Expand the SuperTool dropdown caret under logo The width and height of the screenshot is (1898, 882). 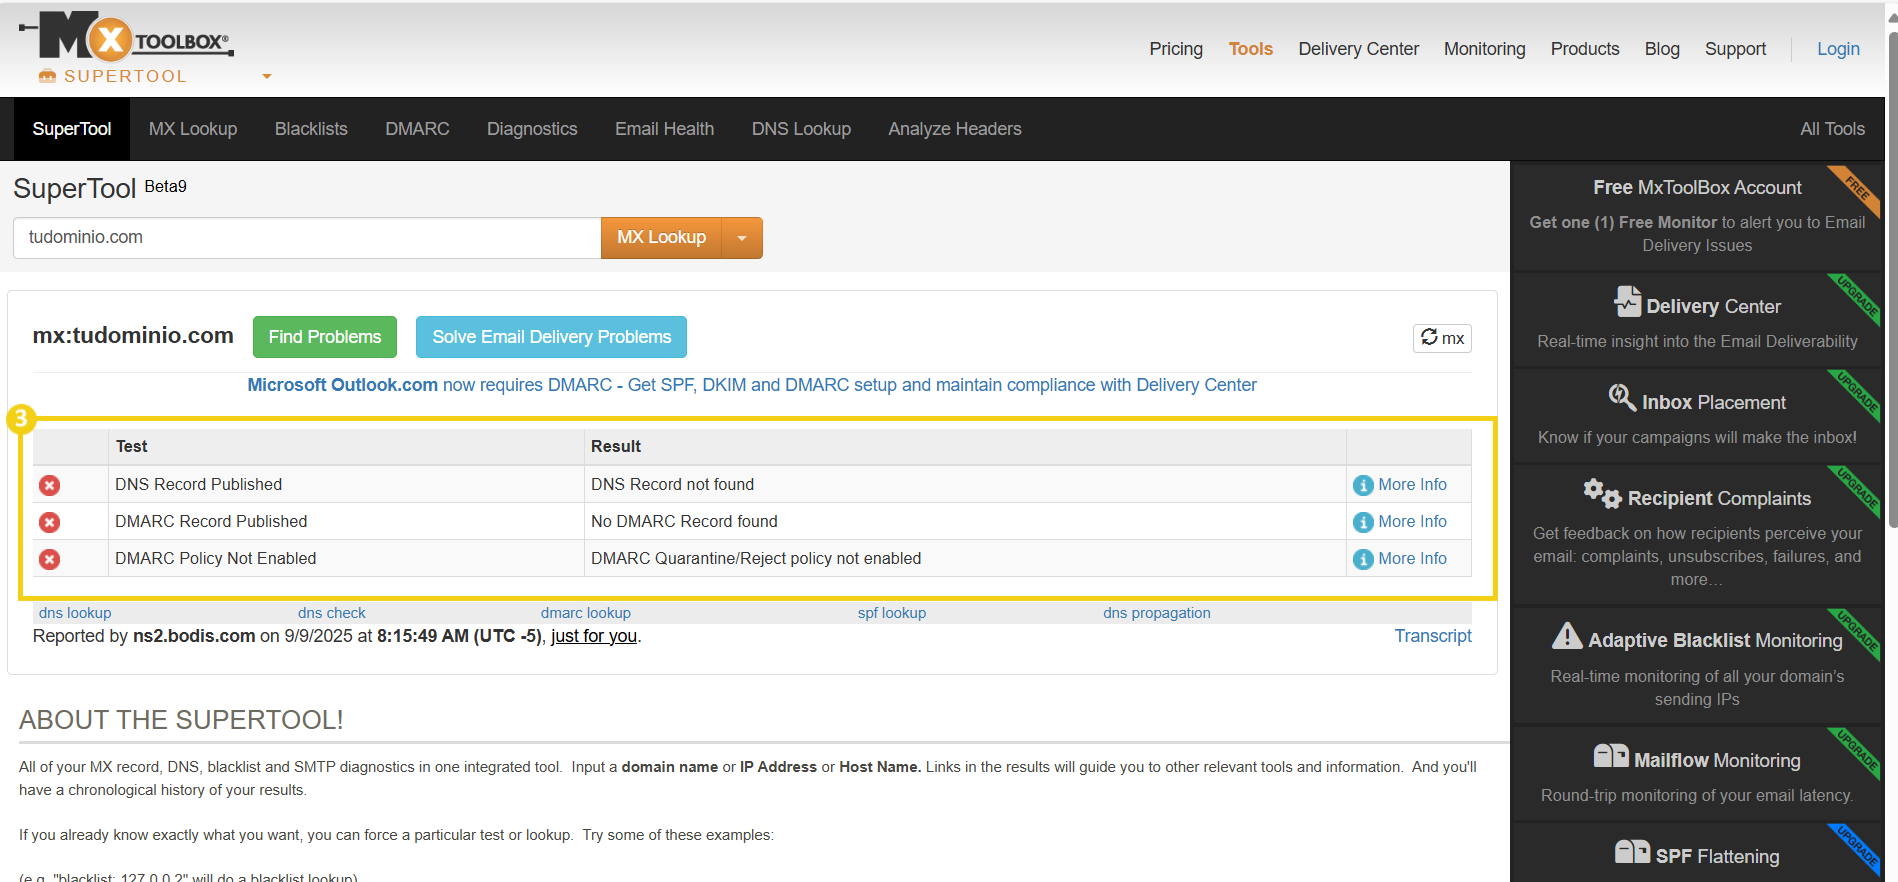click(x=267, y=76)
